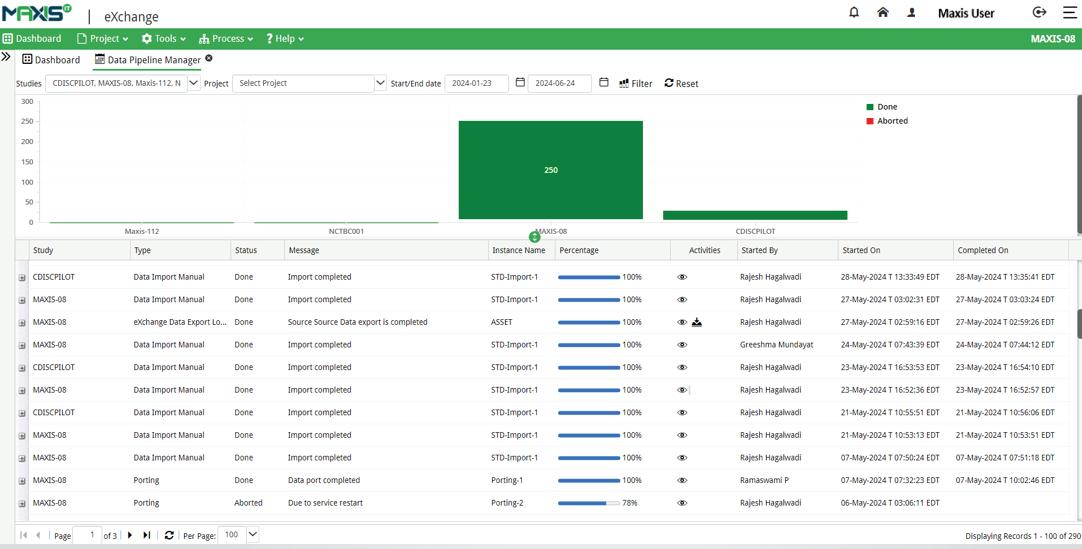View activities for aborted Porting-2
The width and height of the screenshot is (1082, 549).
point(682,503)
